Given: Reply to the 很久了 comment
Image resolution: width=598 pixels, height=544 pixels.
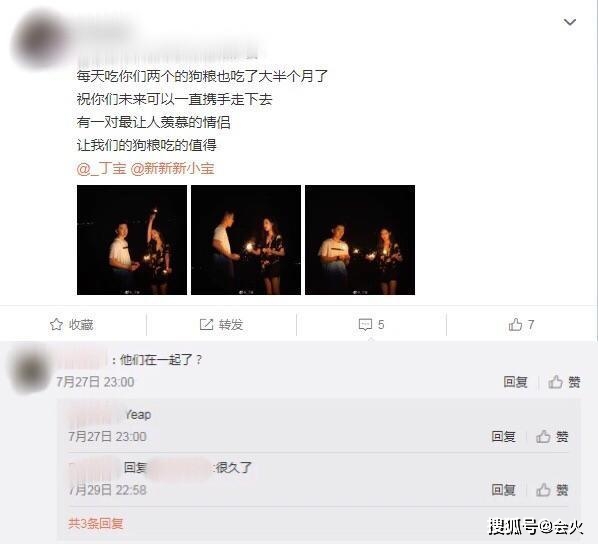Looking at the screenshot, I should [x=503, y=490].
